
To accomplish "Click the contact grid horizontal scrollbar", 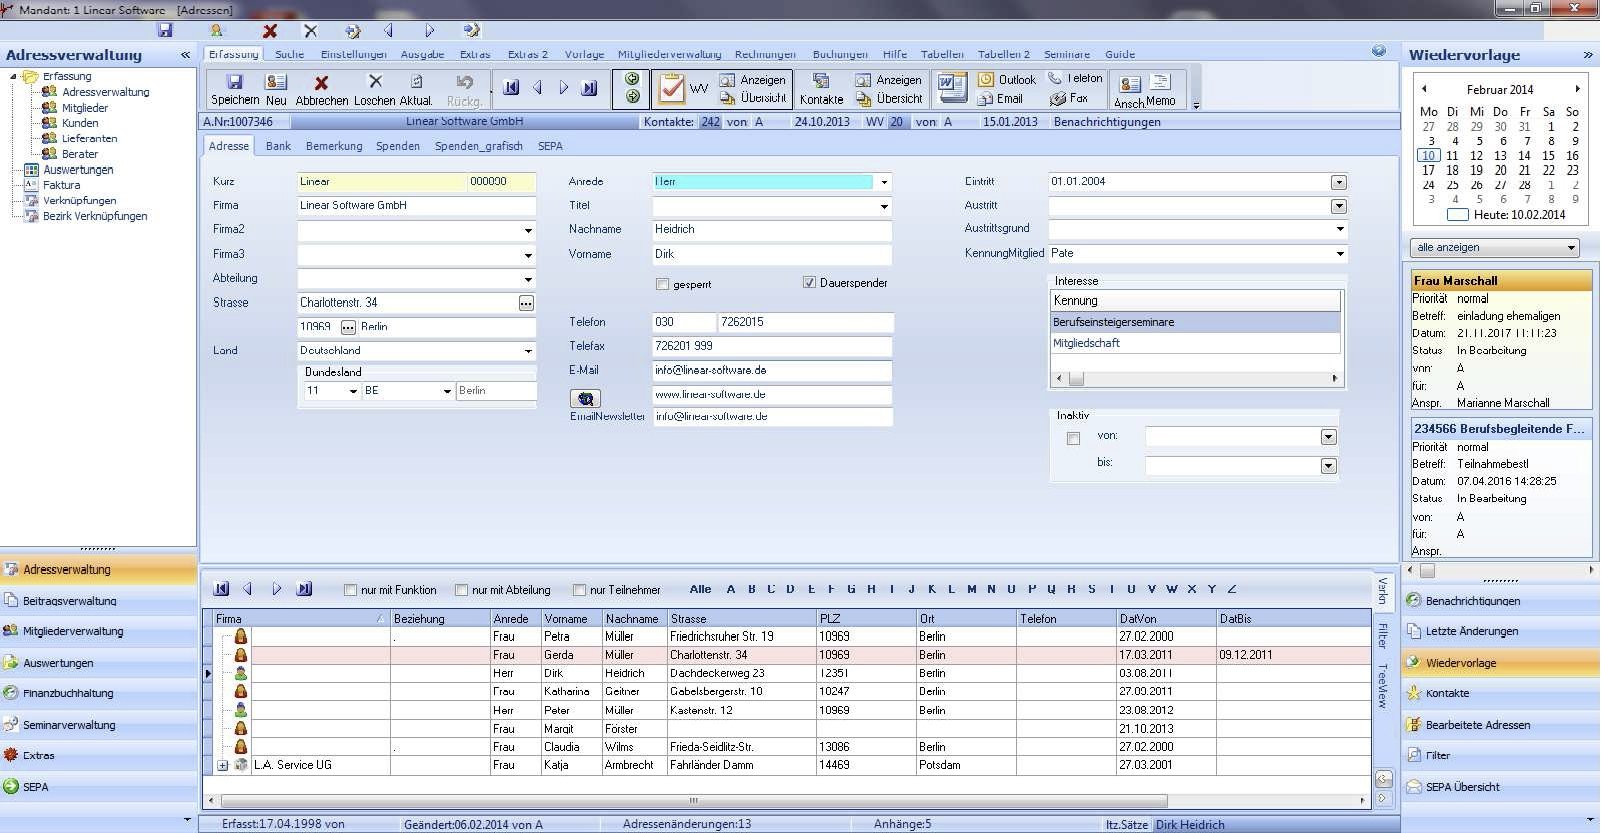I will click(x=785, y=801).
